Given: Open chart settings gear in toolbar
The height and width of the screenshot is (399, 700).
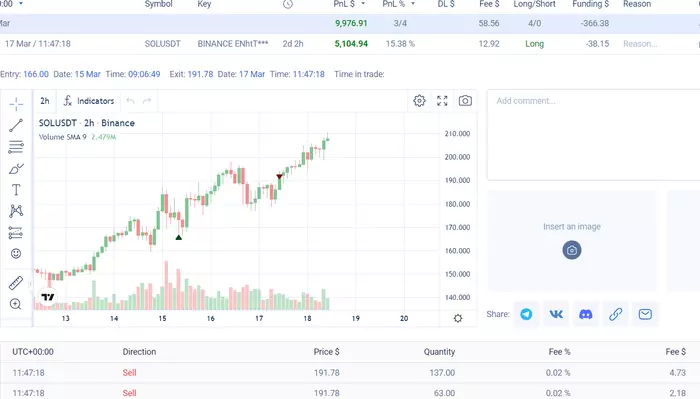Looking at the screenshot, I should tap(419, 101).
